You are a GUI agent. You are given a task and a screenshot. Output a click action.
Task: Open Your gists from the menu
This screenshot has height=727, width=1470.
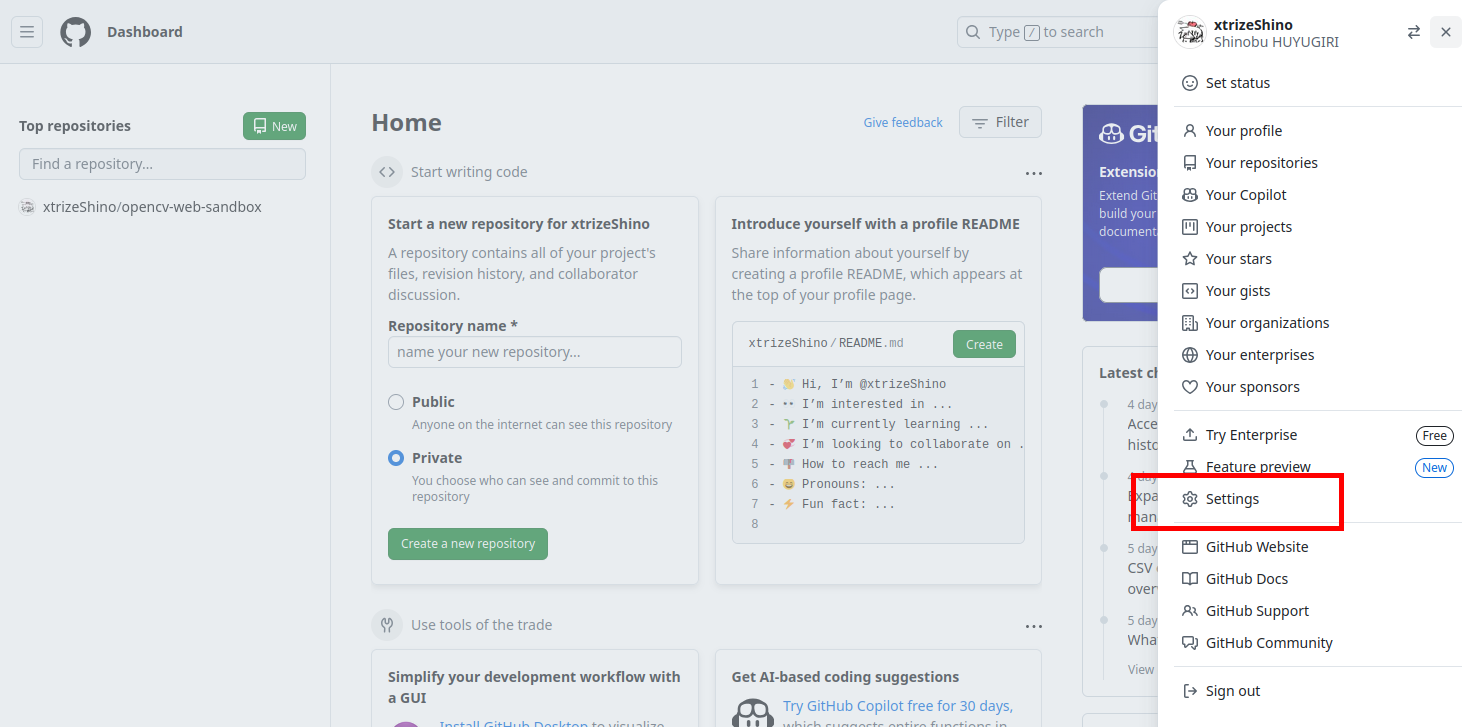(x=1237, y=290)
